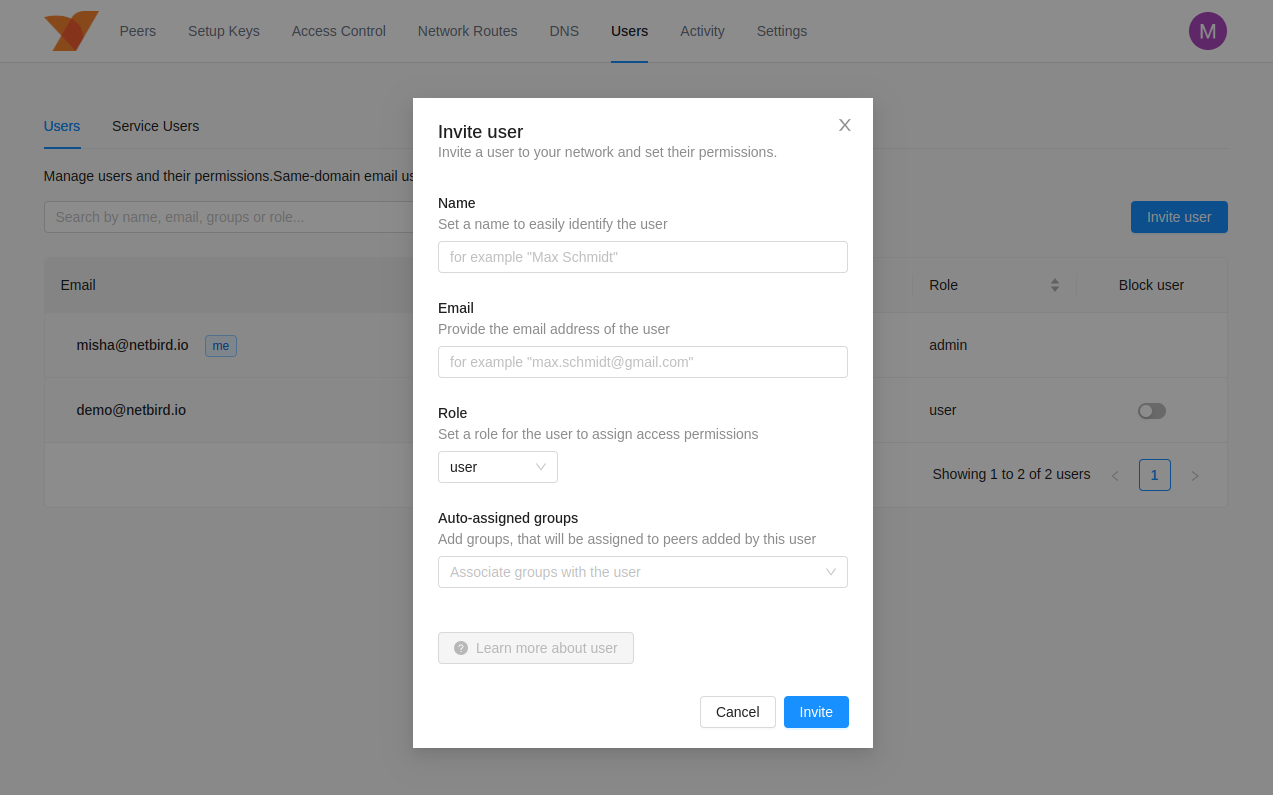1273x795 pixels.
Task: Click Learn more about user button
Action: click(x=535, y=648)
